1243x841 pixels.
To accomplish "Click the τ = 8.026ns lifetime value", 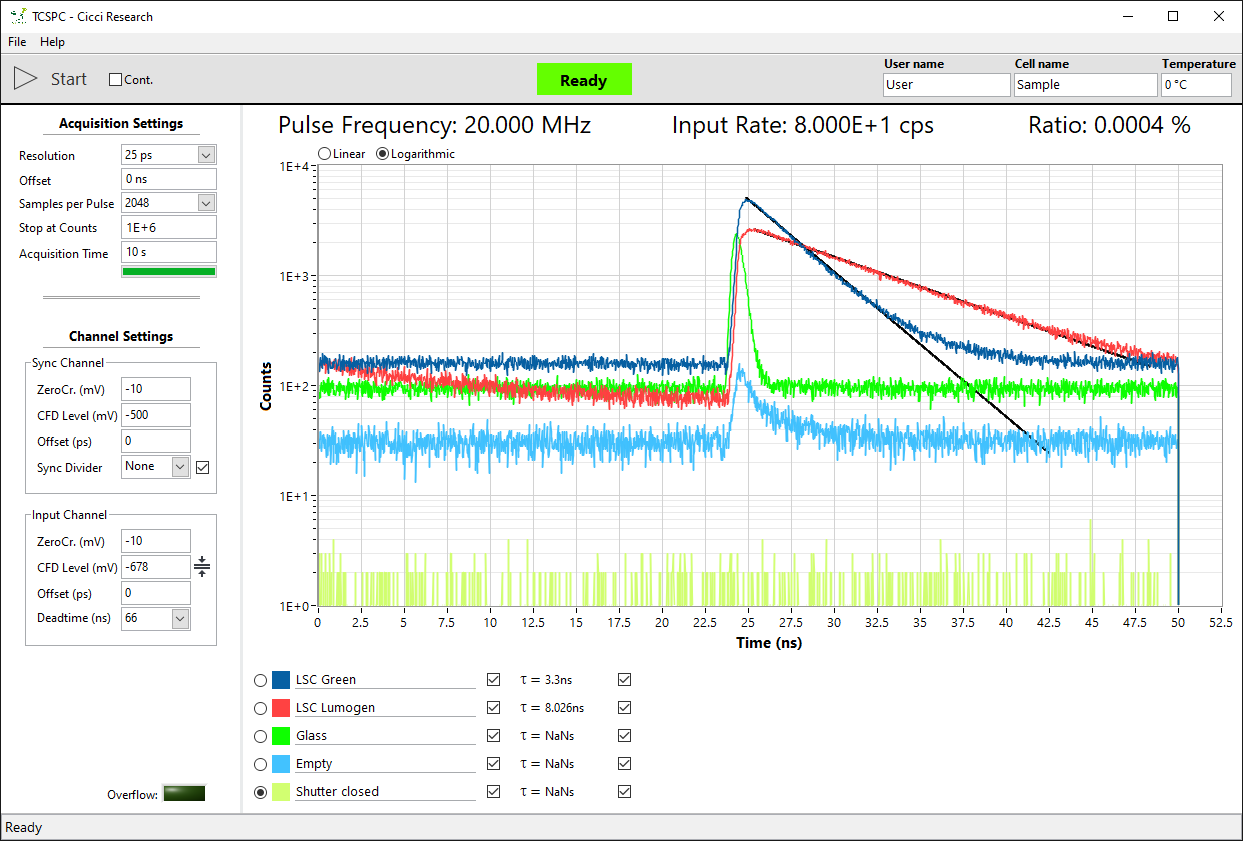I will point(552,708).
